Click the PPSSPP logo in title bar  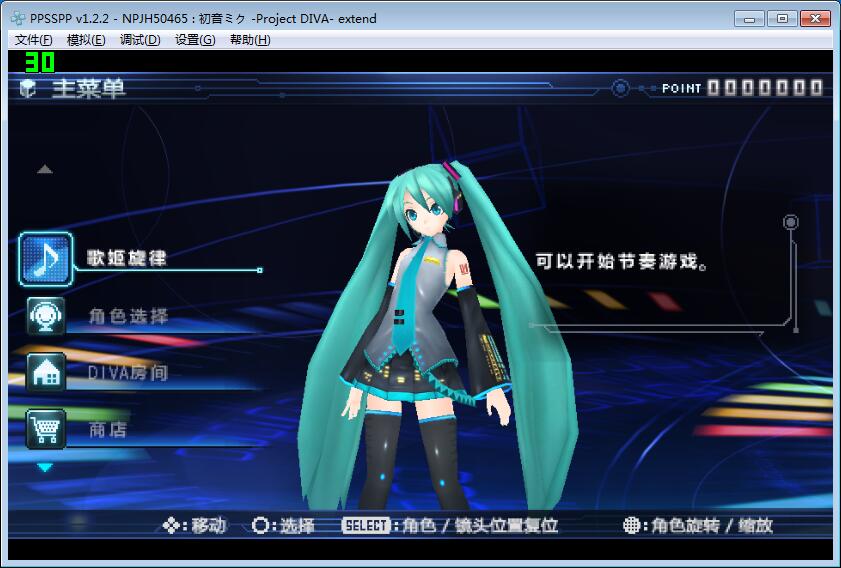(17, 18)
